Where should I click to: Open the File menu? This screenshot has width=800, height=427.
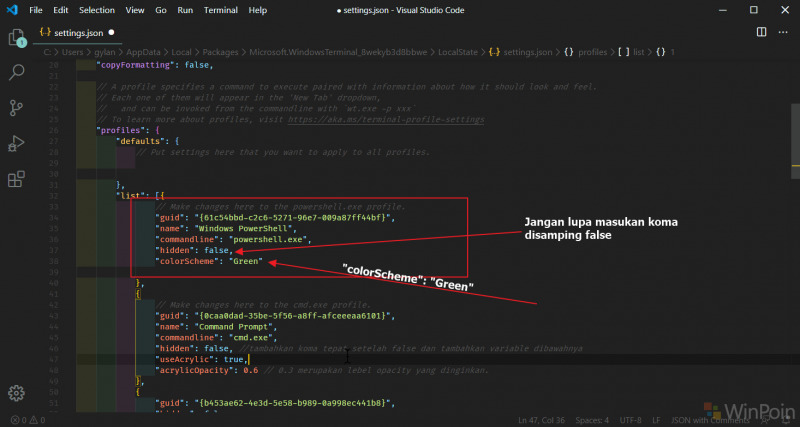tap(36, 10)
